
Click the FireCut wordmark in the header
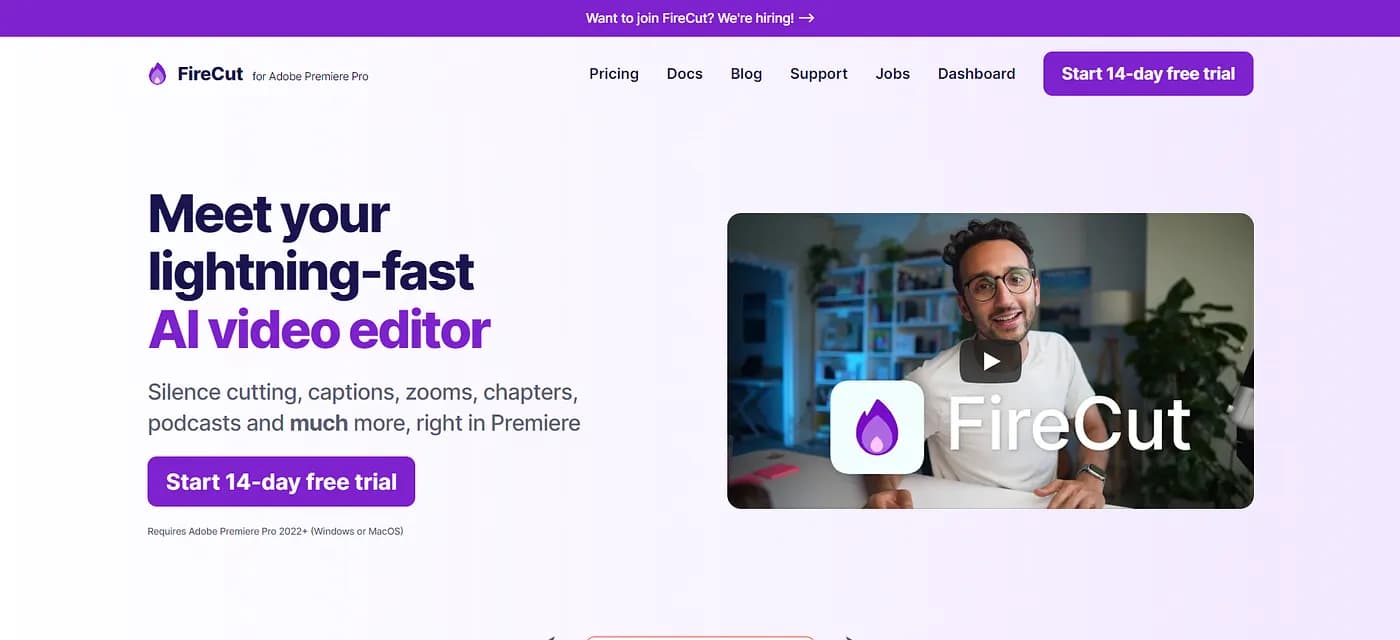(x=210, y=74)
